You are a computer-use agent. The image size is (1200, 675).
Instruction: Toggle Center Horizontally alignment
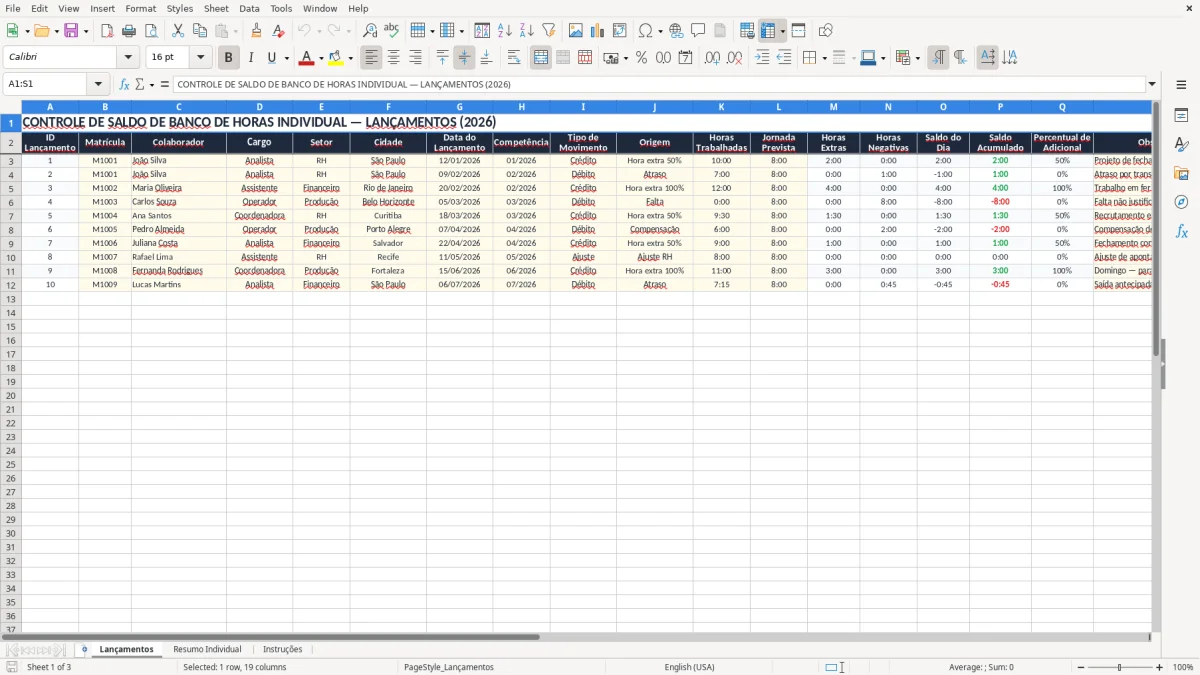394,58
